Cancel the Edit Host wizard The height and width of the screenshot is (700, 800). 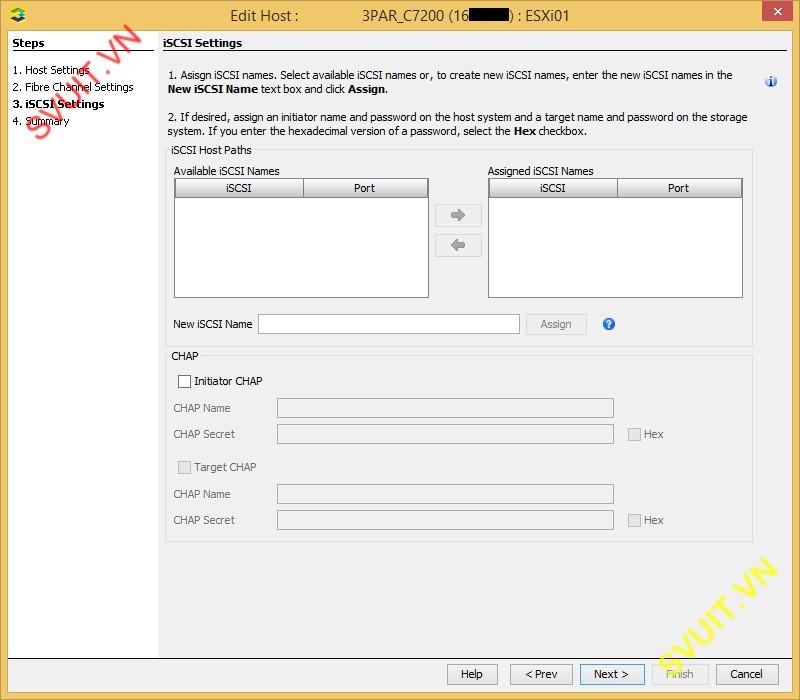[x=747, y=674]
